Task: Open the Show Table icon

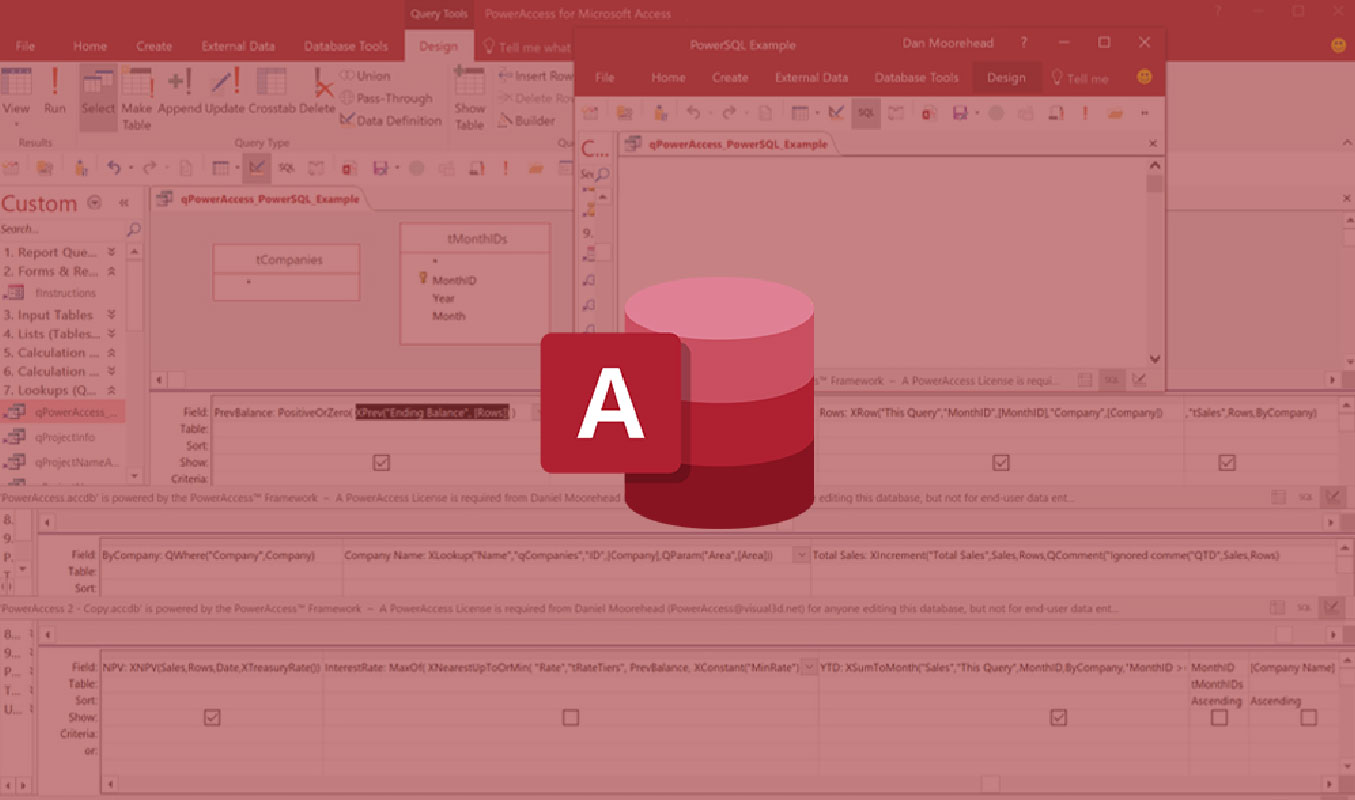Action: [469, 97]
